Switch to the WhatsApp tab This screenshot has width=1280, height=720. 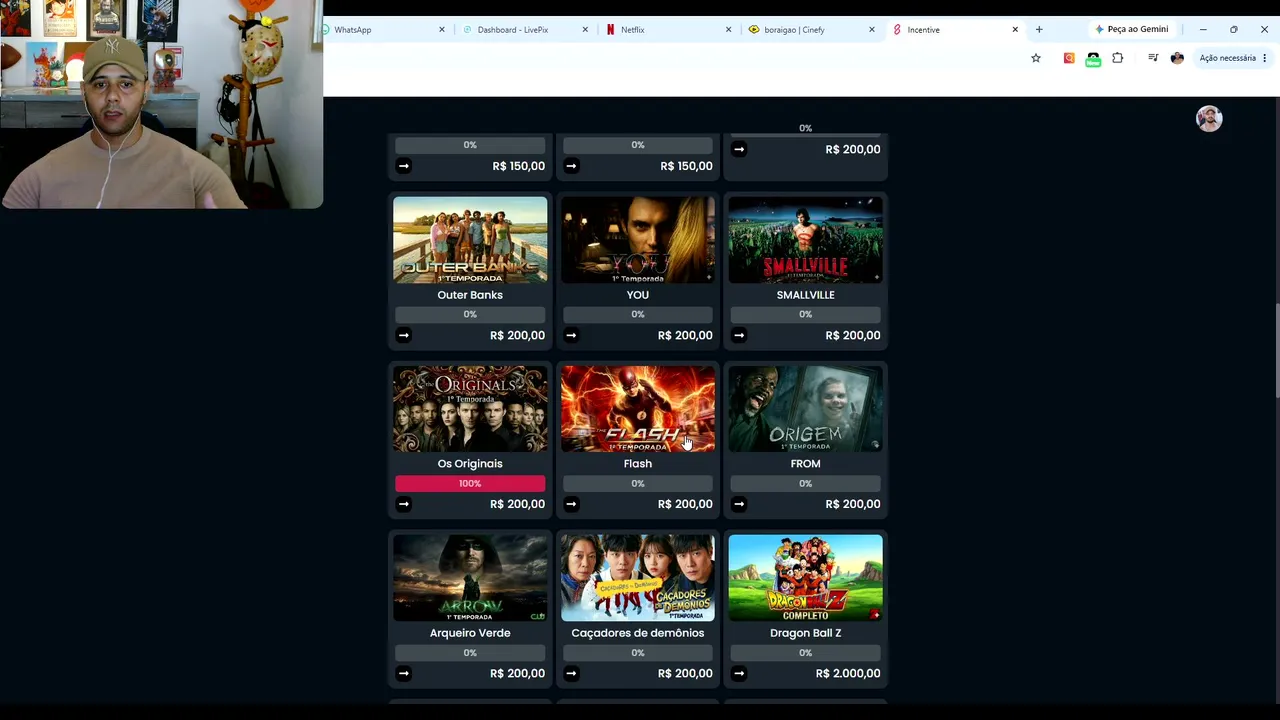(385, 30)
